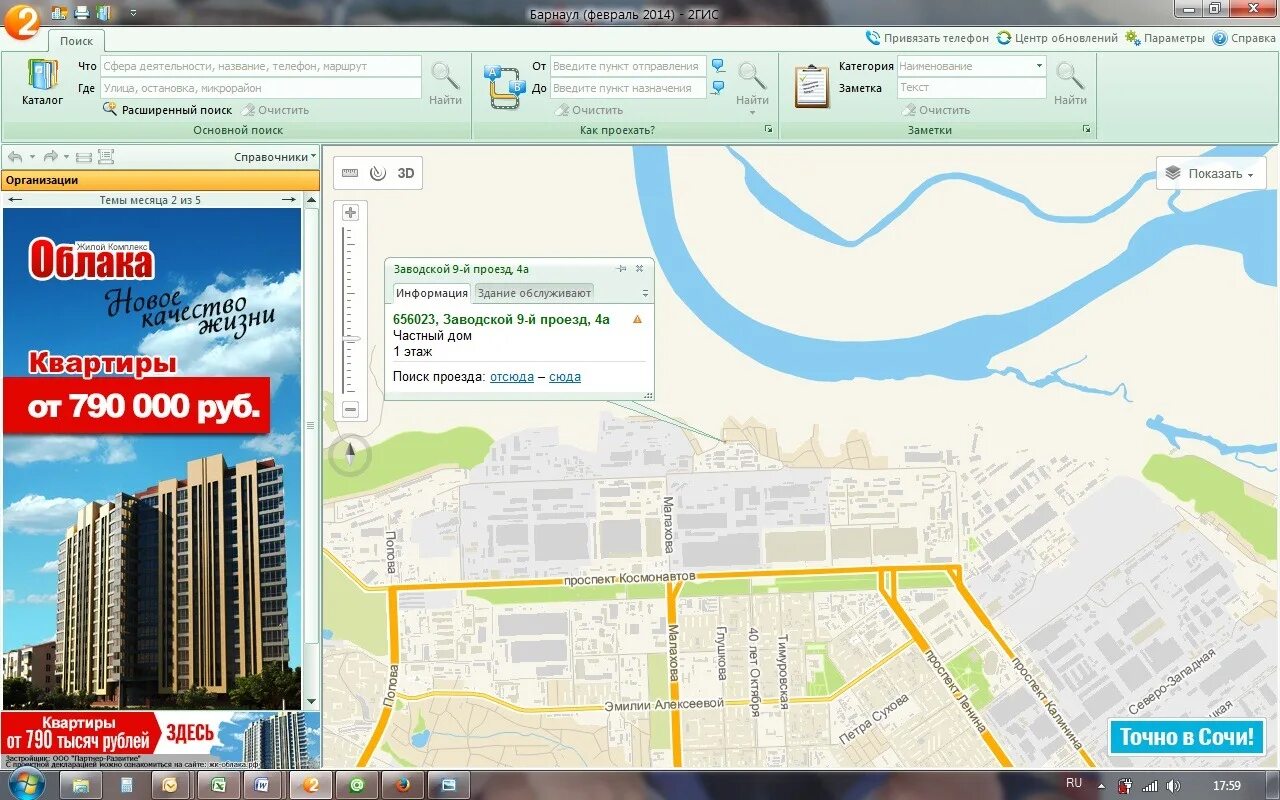This screenshot has width=1280, height=800.
Task: Click the compass north indicator
Action: click(x=350, y=456)
